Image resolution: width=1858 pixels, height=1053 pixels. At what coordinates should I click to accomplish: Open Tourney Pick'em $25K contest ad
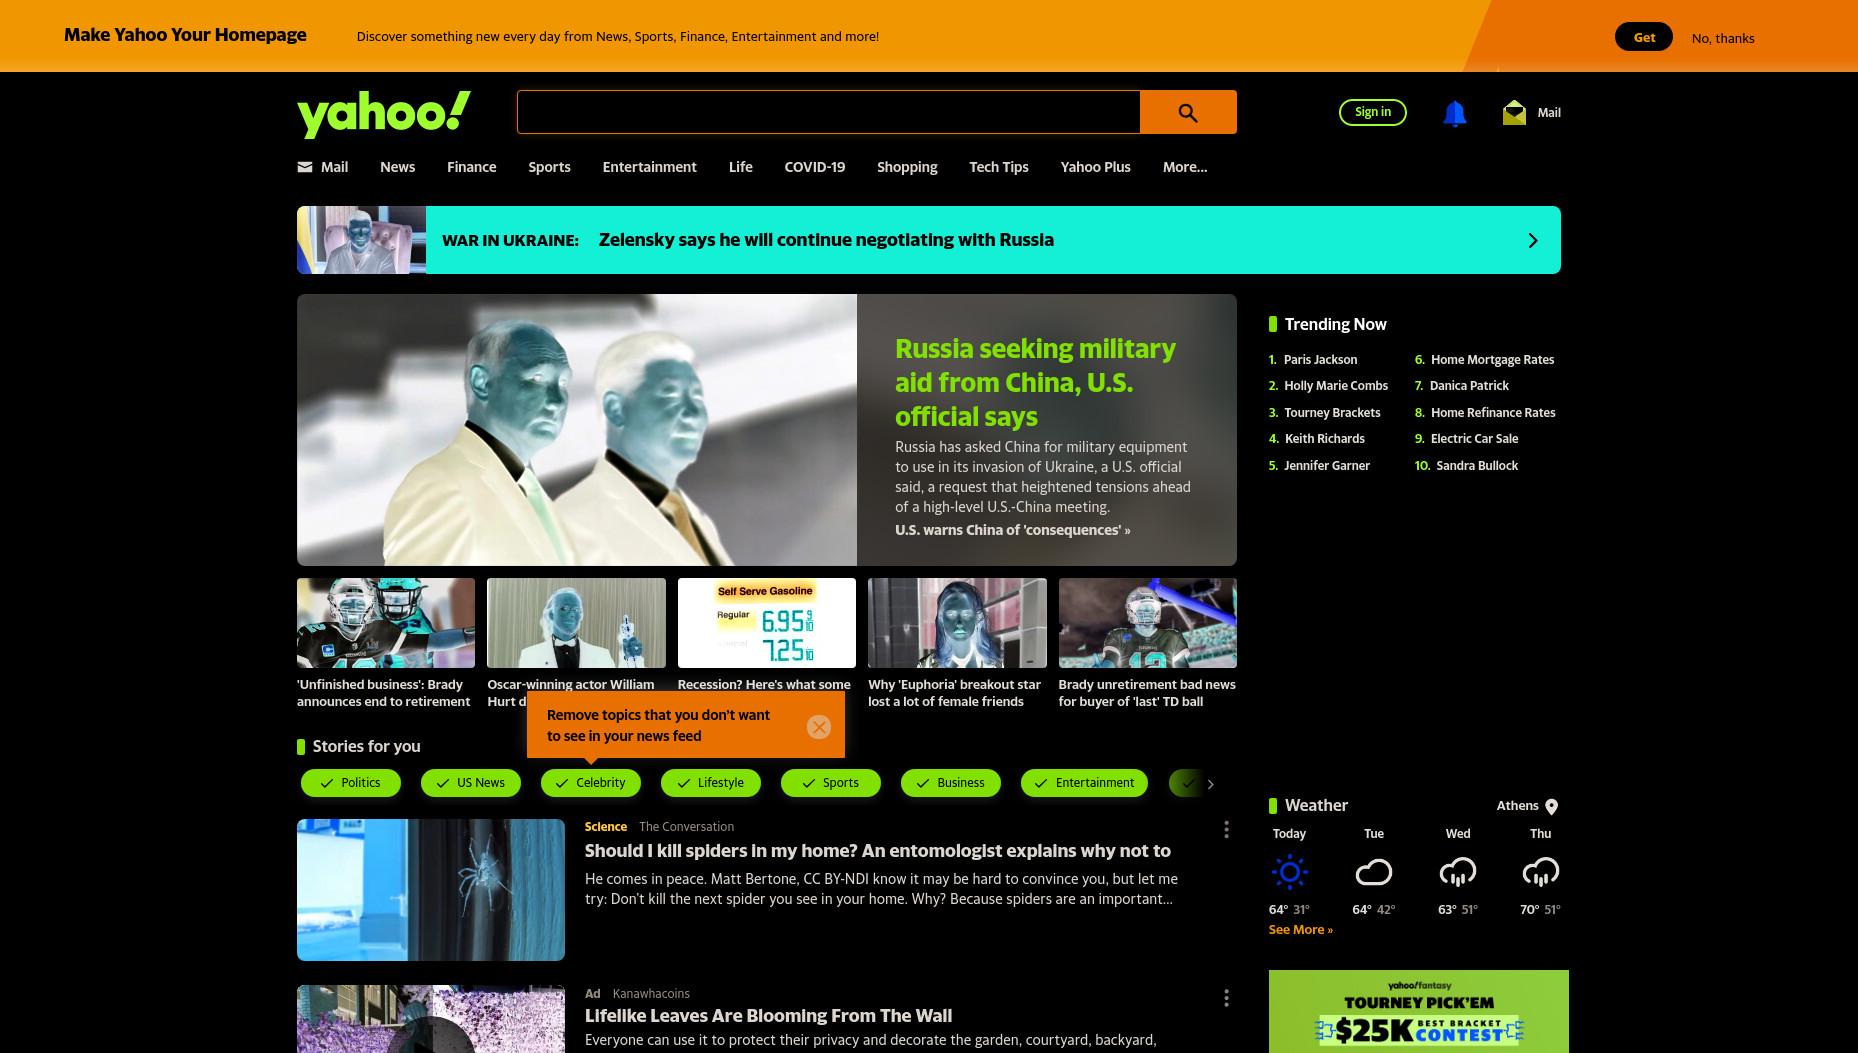pyautogui.click(x=1418, y=1011)
